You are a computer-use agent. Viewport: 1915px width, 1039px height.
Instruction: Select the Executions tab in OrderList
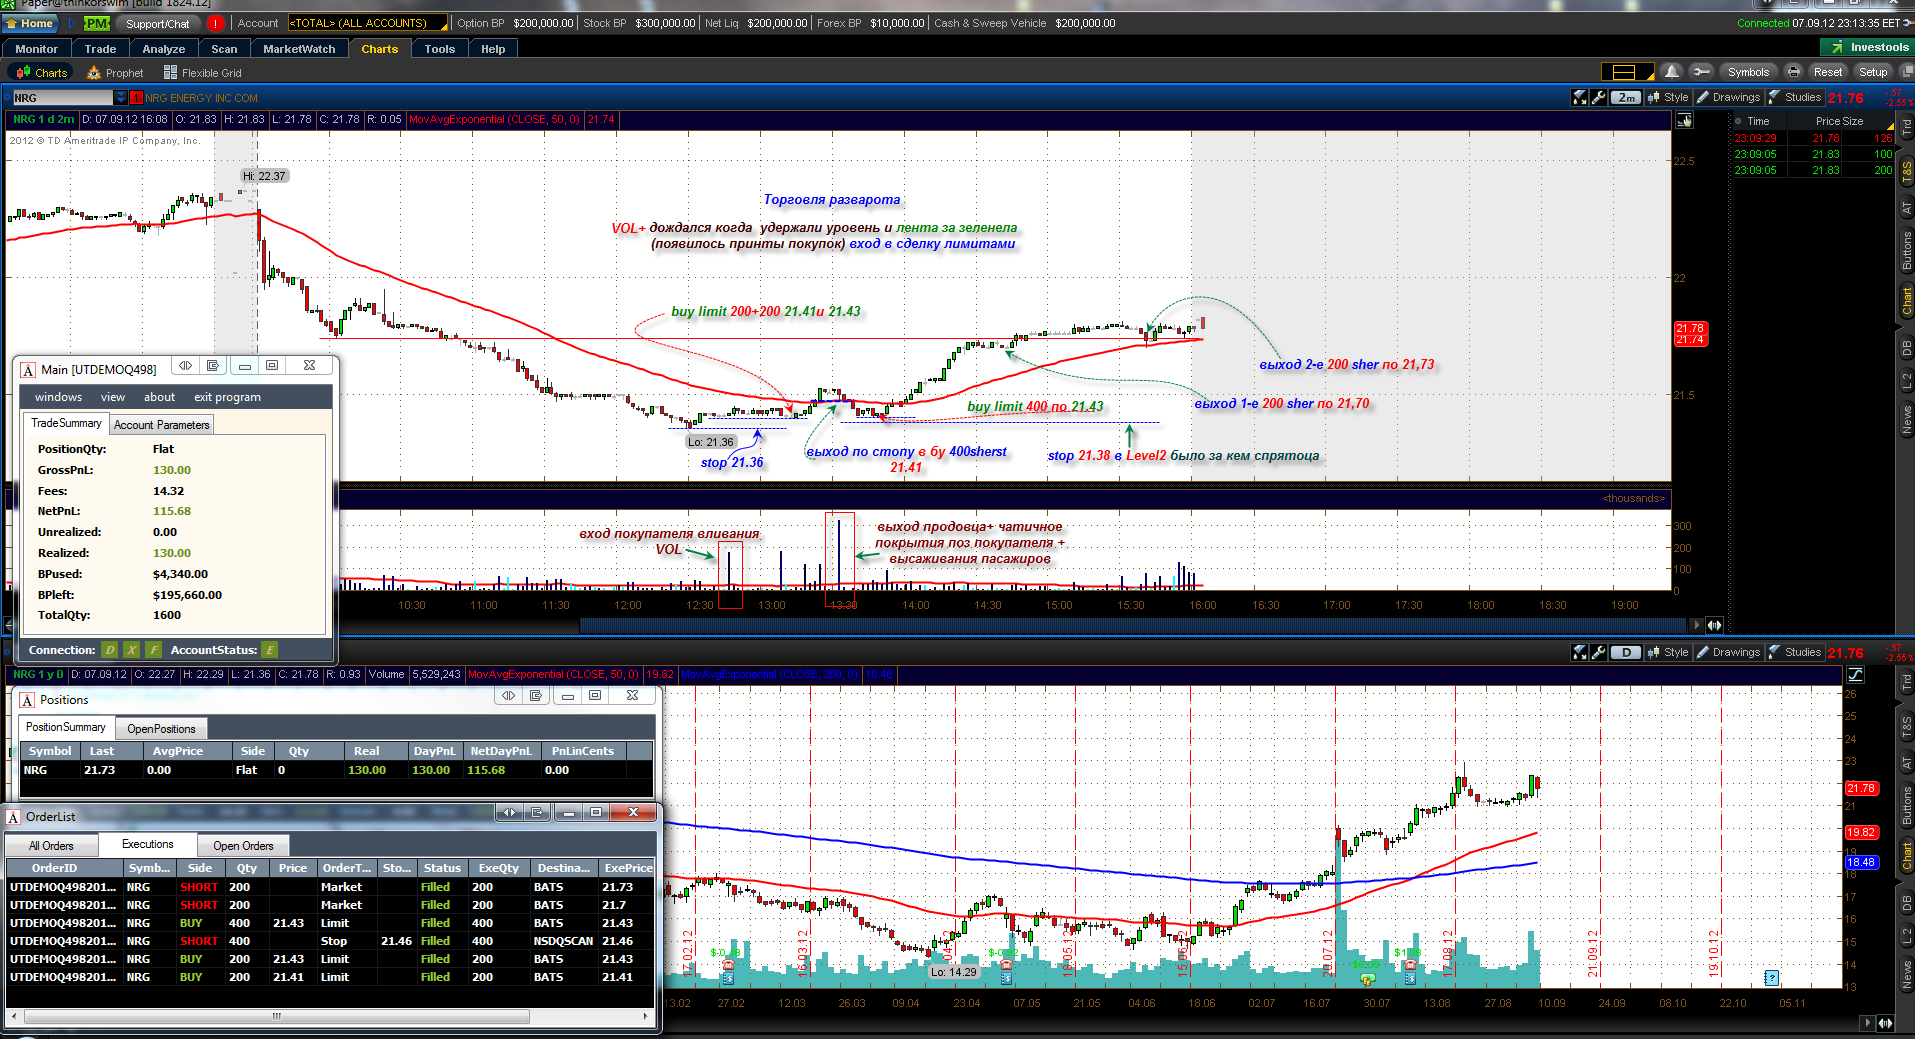147,844
